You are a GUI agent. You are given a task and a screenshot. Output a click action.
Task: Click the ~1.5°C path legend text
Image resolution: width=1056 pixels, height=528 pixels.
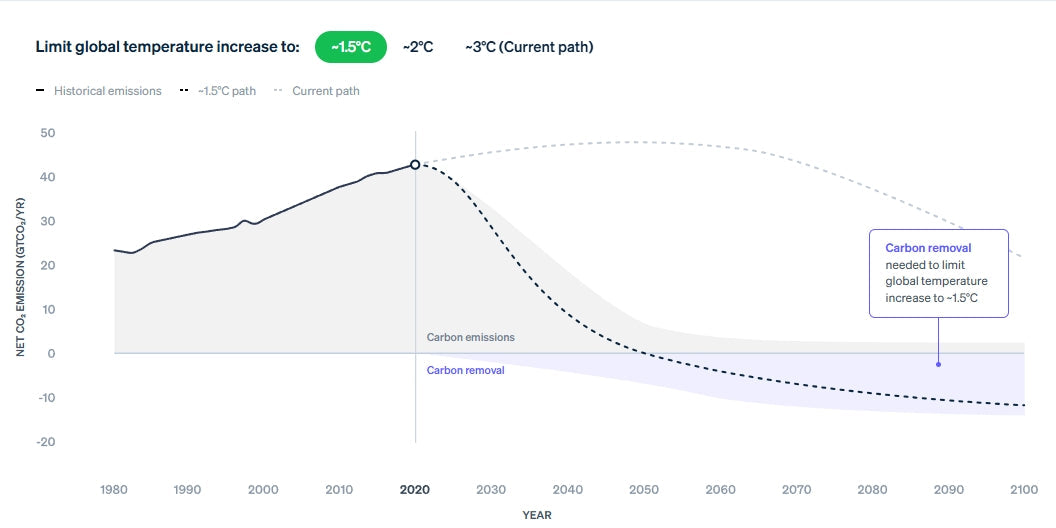coord(227,91)
